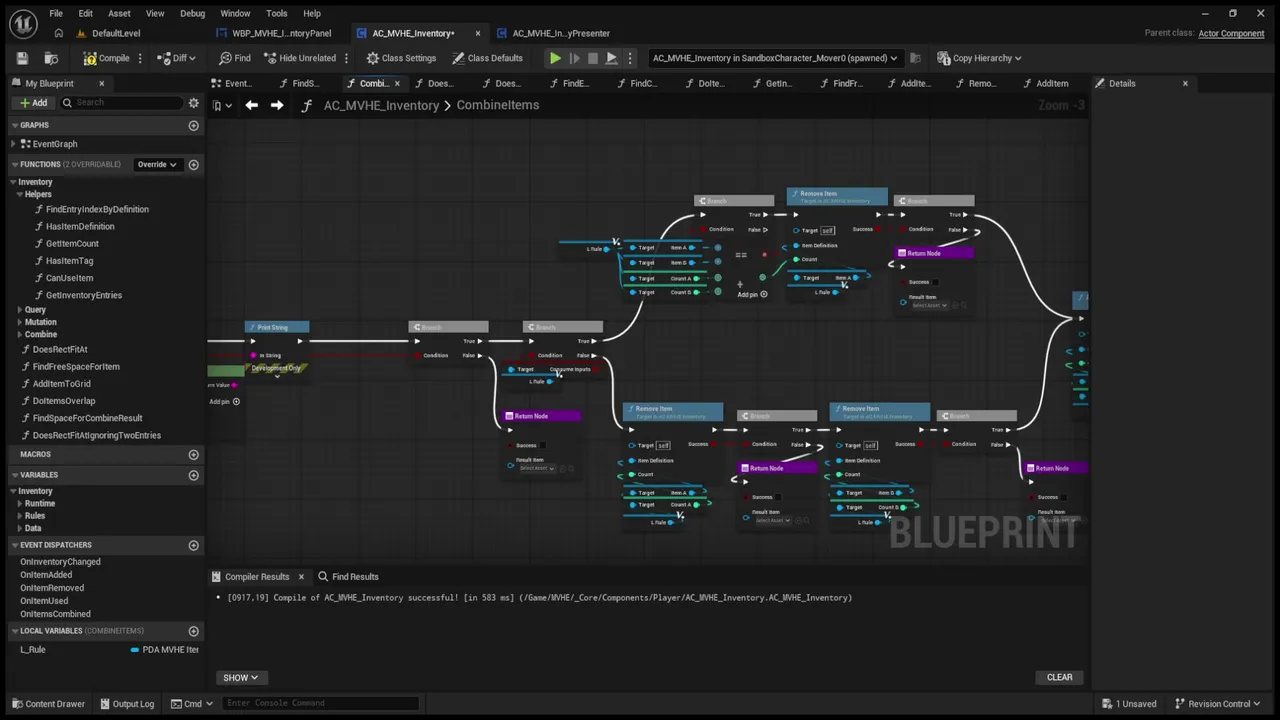Clear the compiler results log
Screen dimensions: 1280x720
1059,678
